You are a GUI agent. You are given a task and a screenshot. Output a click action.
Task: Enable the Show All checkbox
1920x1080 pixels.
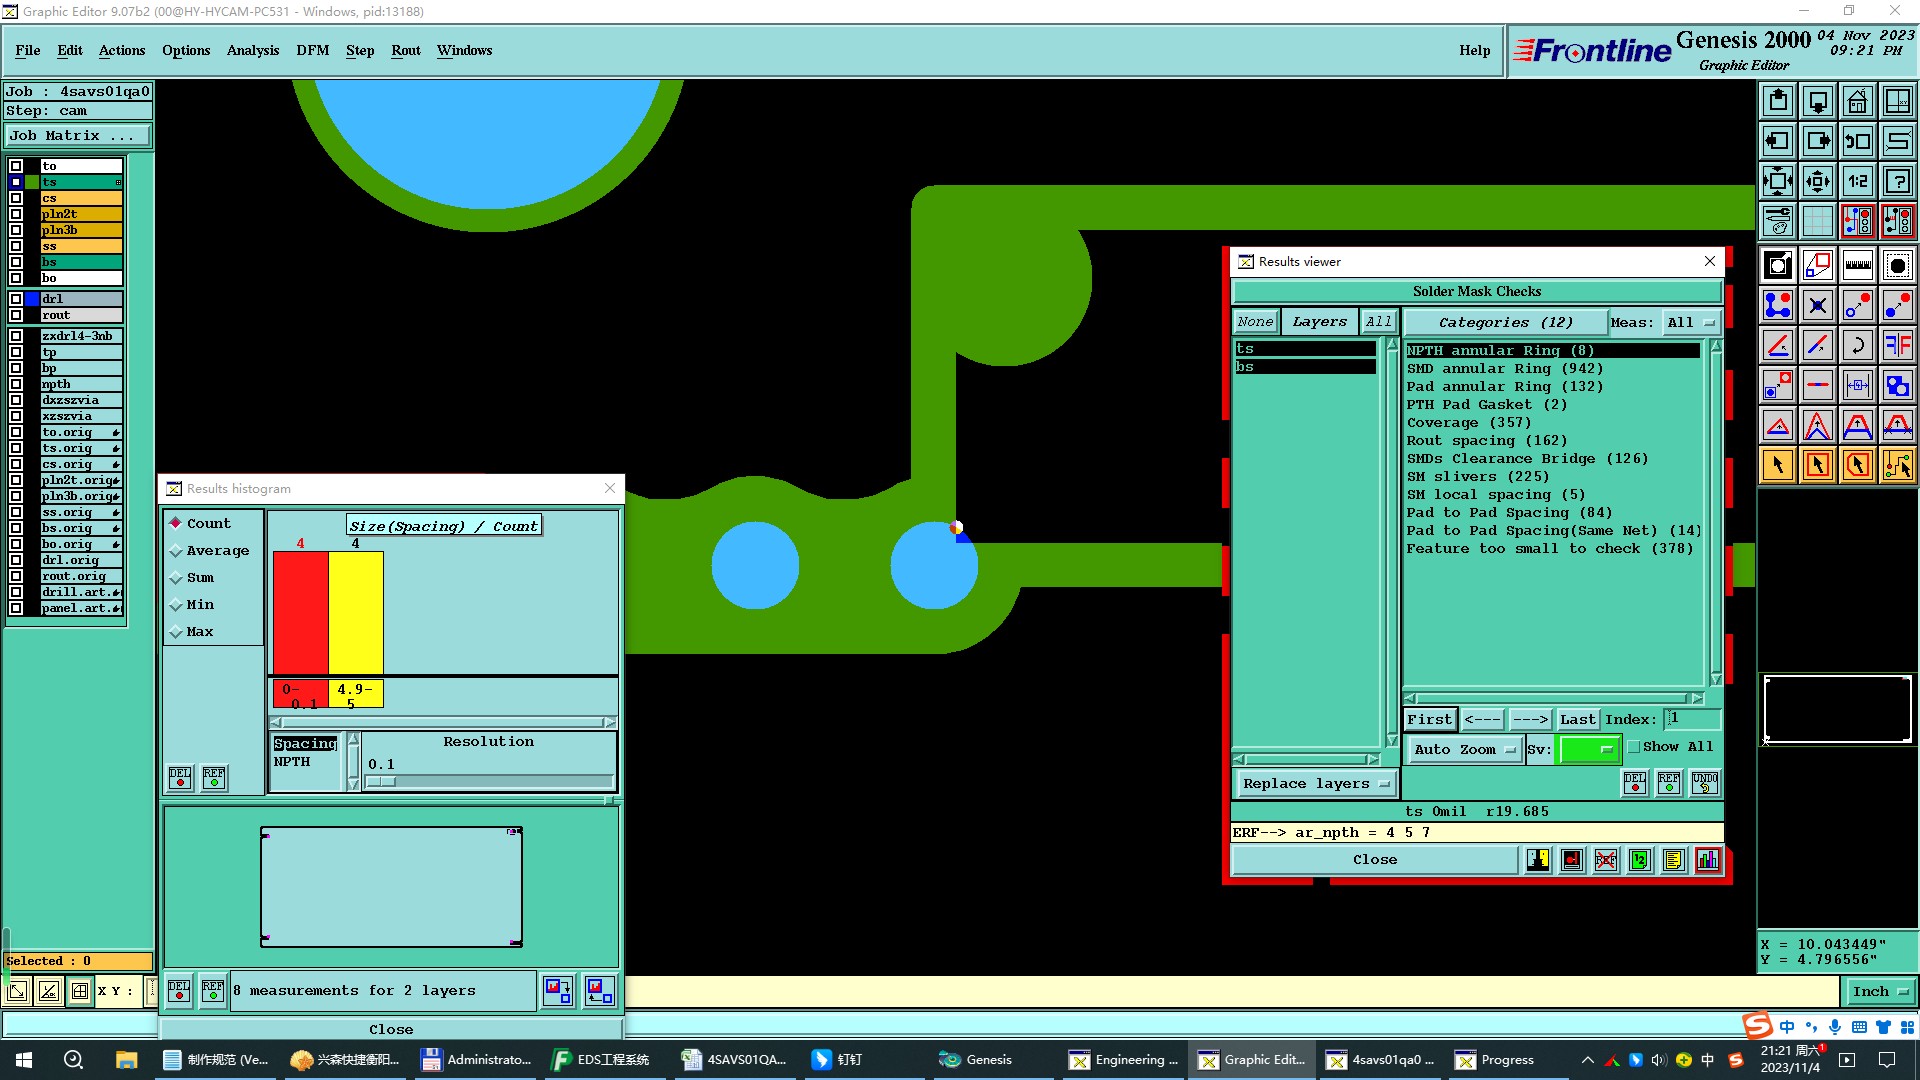(1634, 747)
